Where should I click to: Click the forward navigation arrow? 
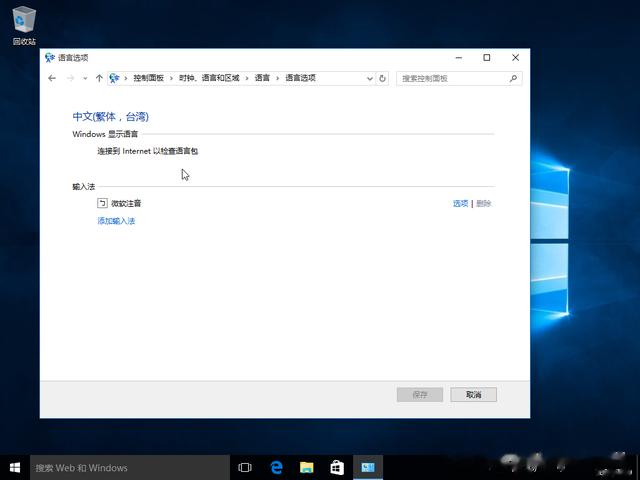pyautogui.click(x=70, y=78)
